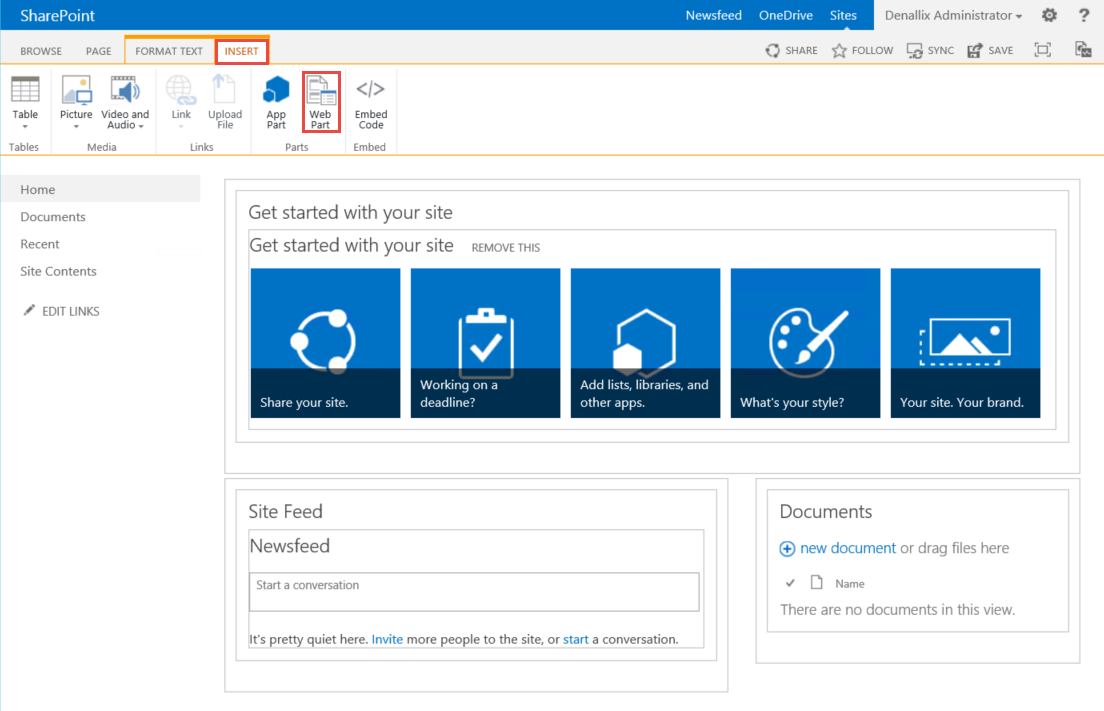Click the Embed Code icon

pos(370,102)
